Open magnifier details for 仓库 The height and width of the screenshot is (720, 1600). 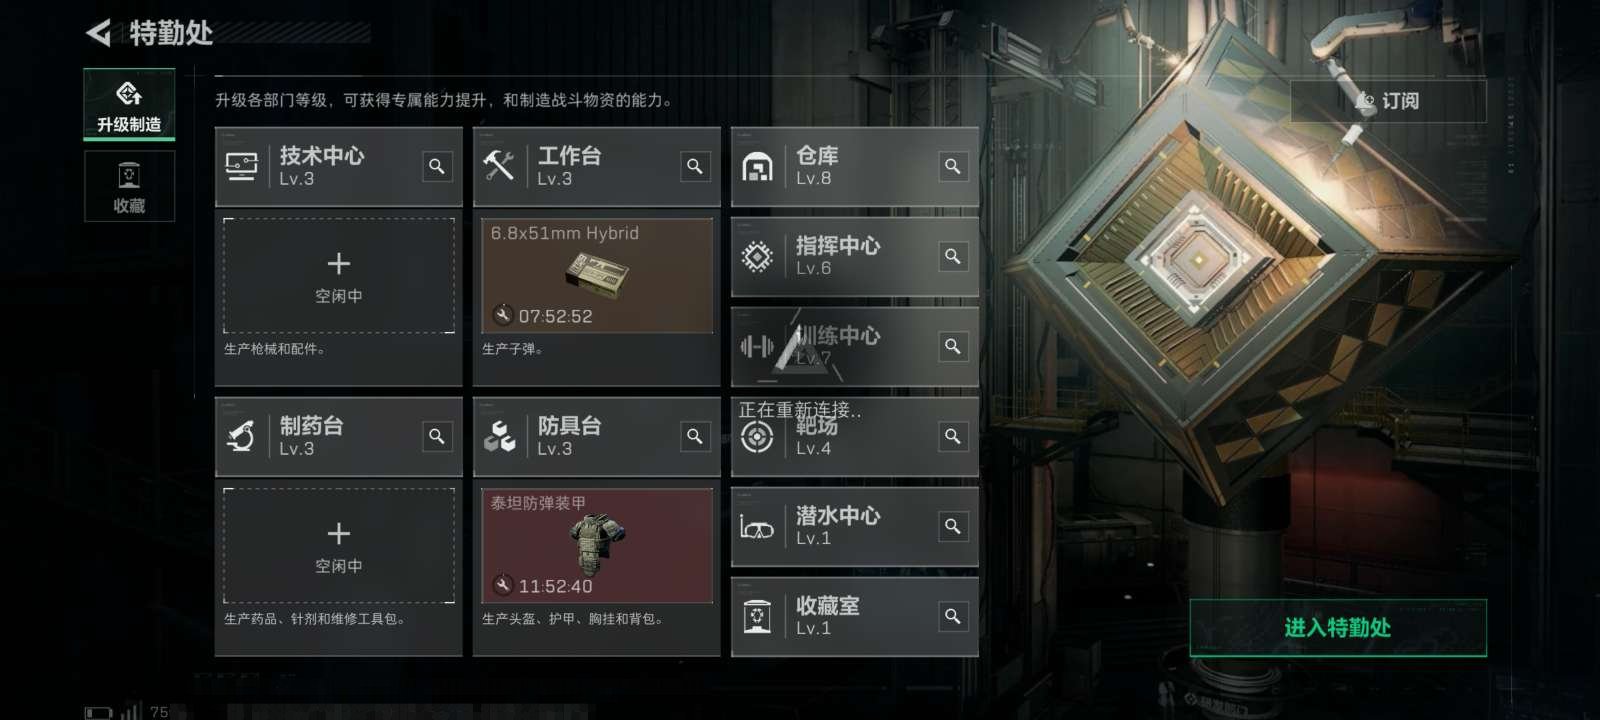pos(953,166)
